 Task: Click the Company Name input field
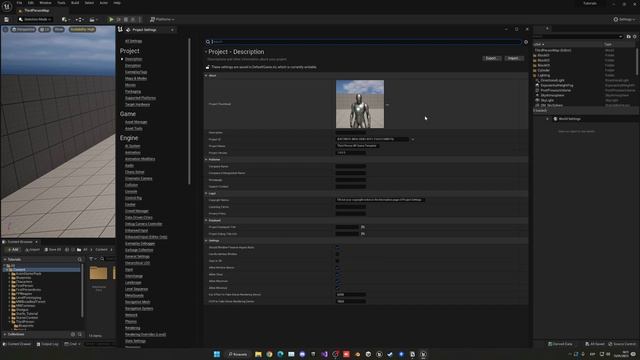tap(351, 167)
